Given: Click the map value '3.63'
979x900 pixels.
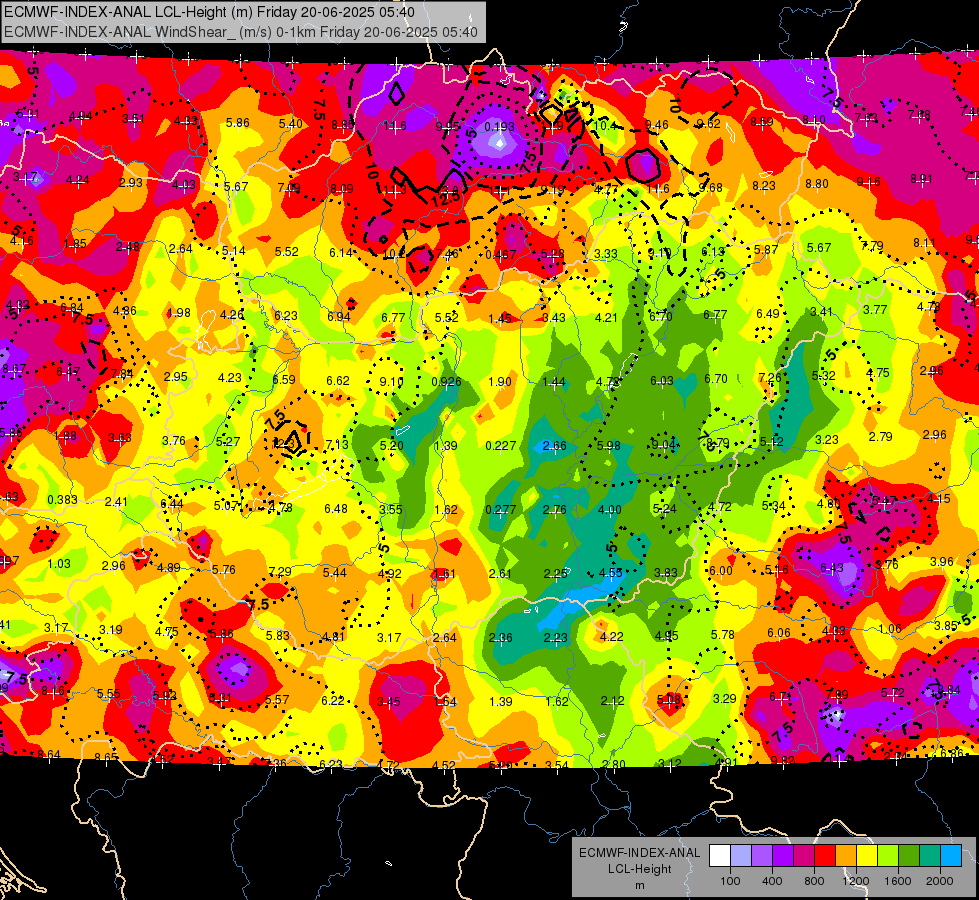Looking at the screenshot, I should click(120, 437).
